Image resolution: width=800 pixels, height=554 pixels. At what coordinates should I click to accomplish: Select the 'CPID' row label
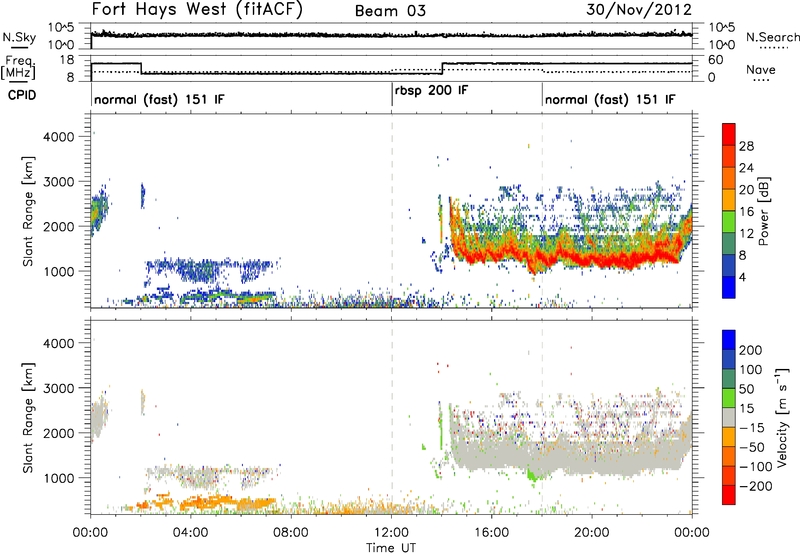(x=22, y=95)
